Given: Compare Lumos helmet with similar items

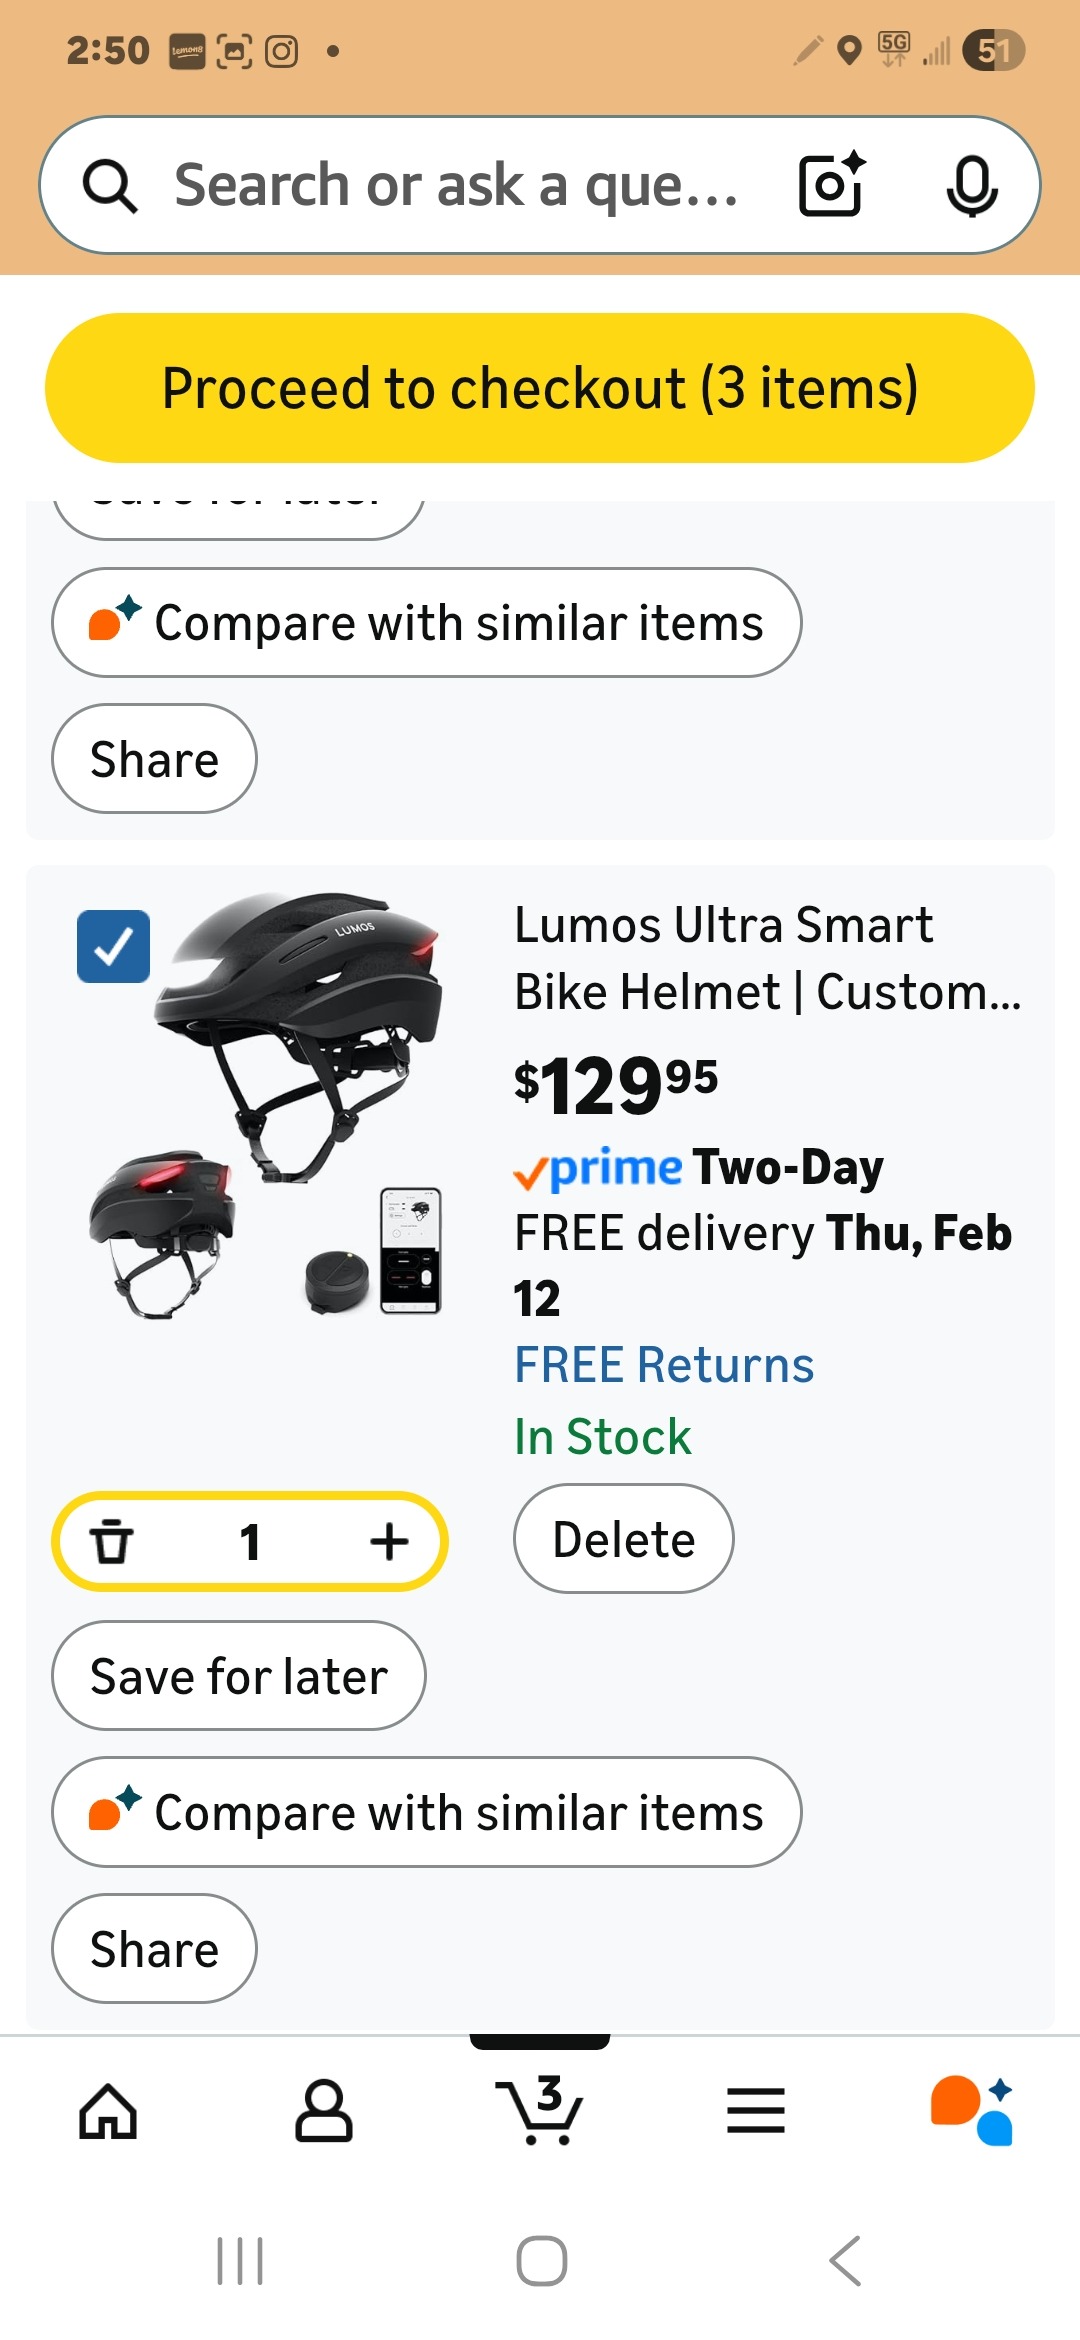Looking at the screenshot, I should pos(427,1812).
